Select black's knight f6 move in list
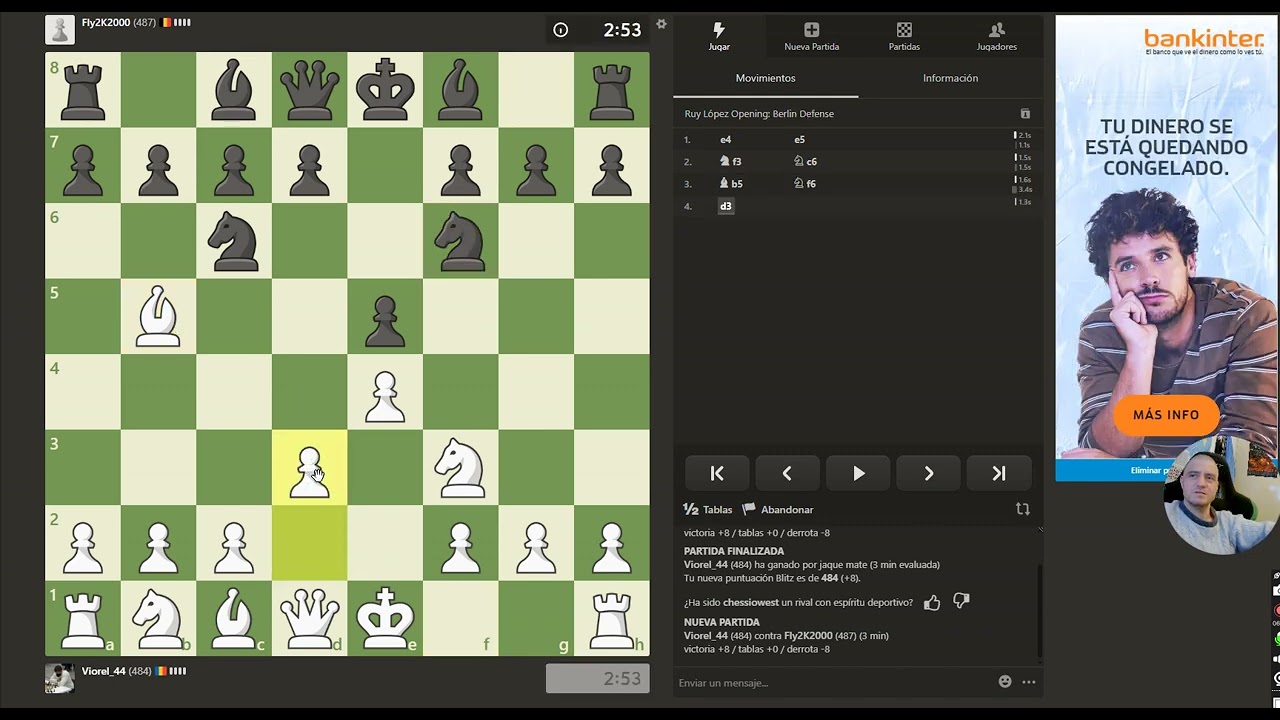Viewport: 1280px width, 720px height. [805, 184]
